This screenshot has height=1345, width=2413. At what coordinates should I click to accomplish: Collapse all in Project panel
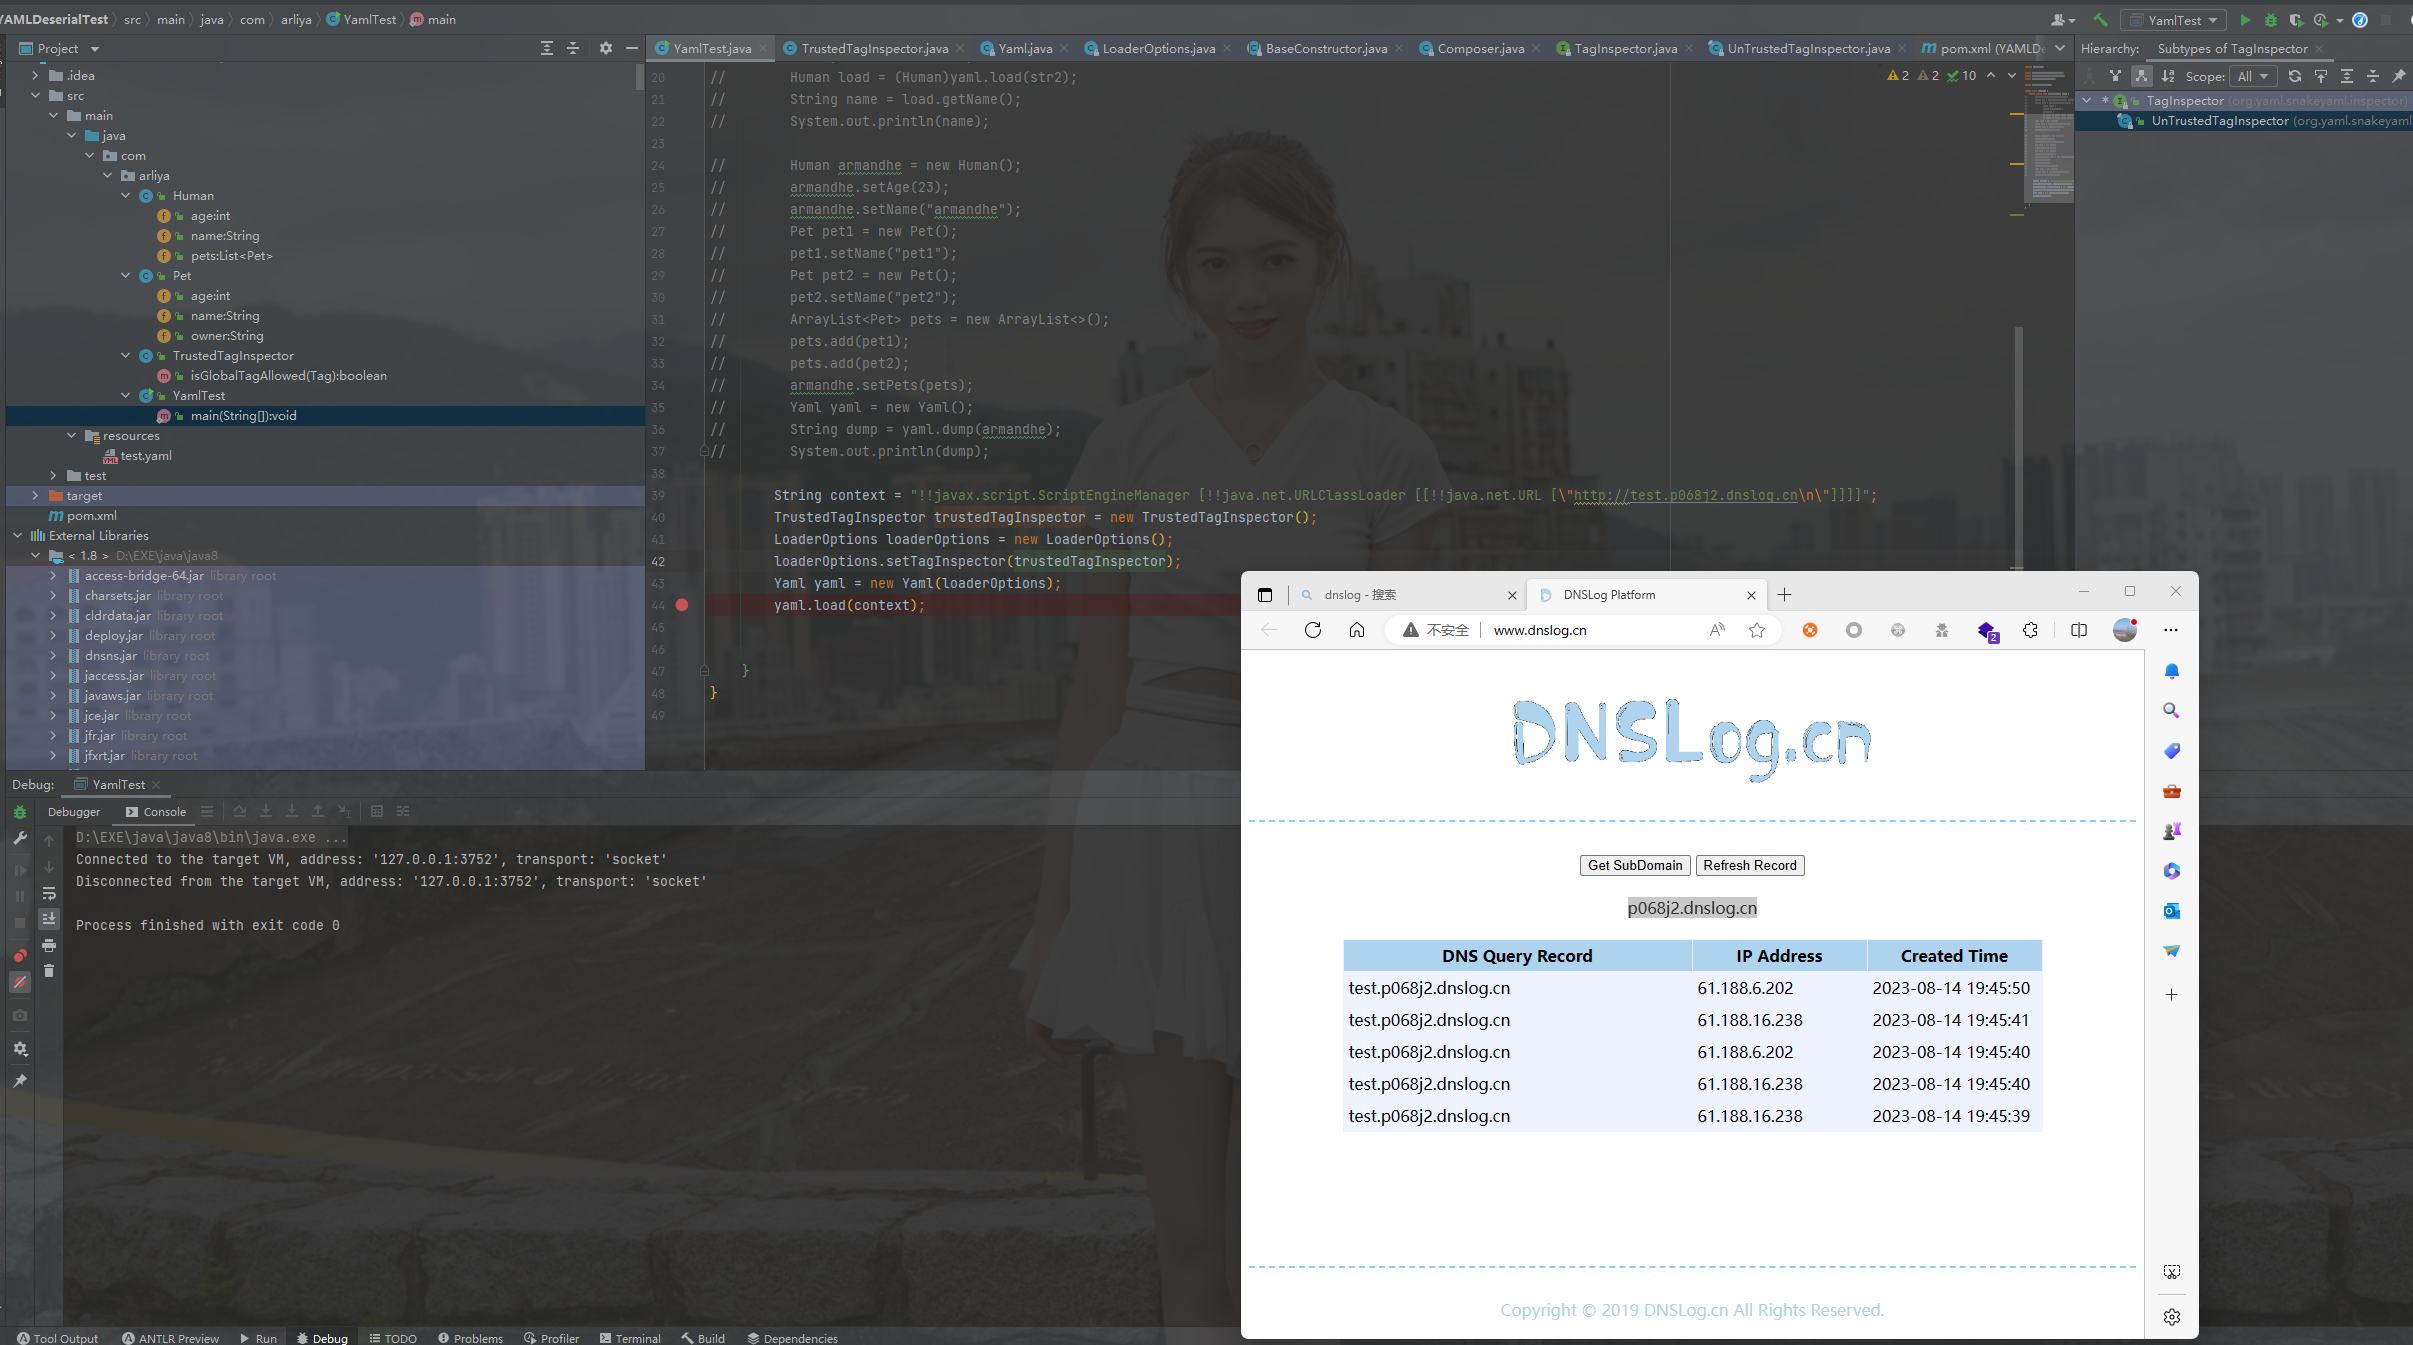pyautogui.click(x=573, y=48)
